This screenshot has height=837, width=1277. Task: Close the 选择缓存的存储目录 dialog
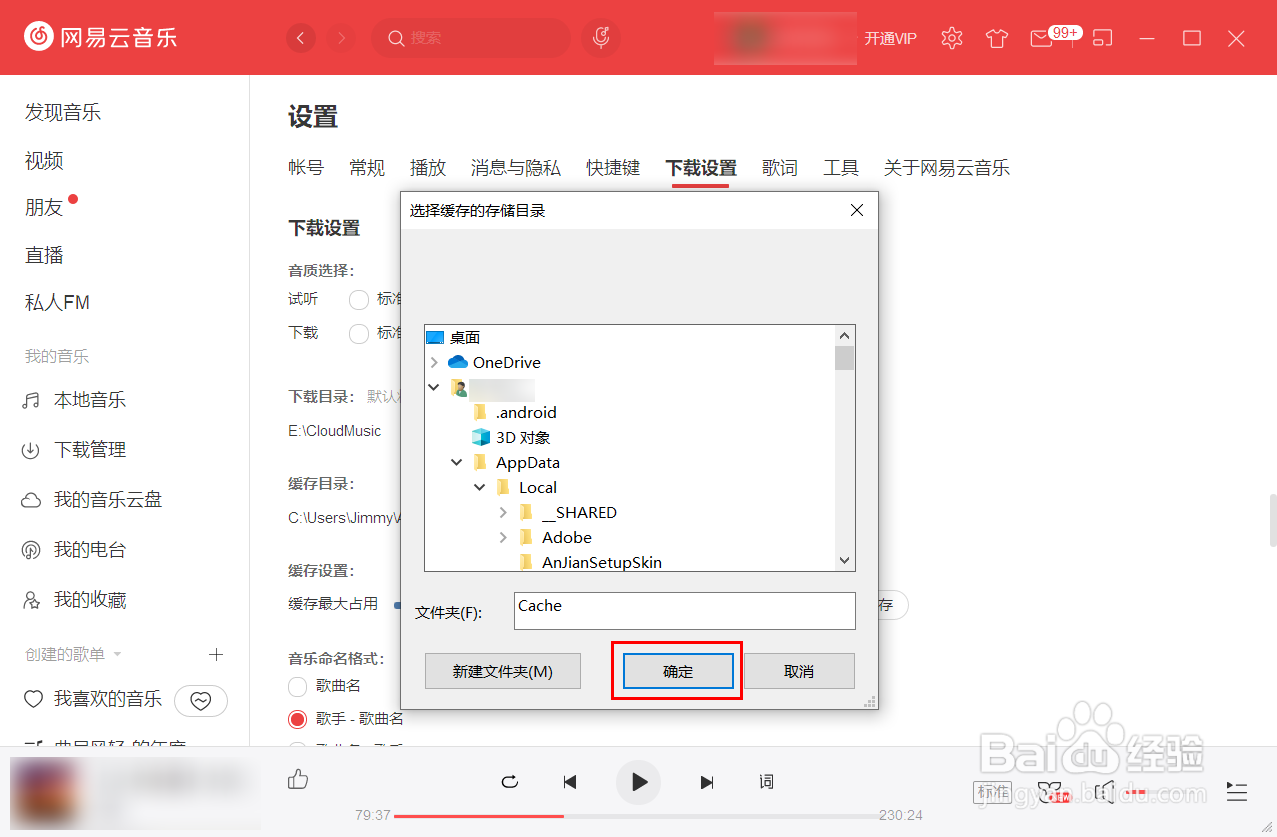coord(856,210)
